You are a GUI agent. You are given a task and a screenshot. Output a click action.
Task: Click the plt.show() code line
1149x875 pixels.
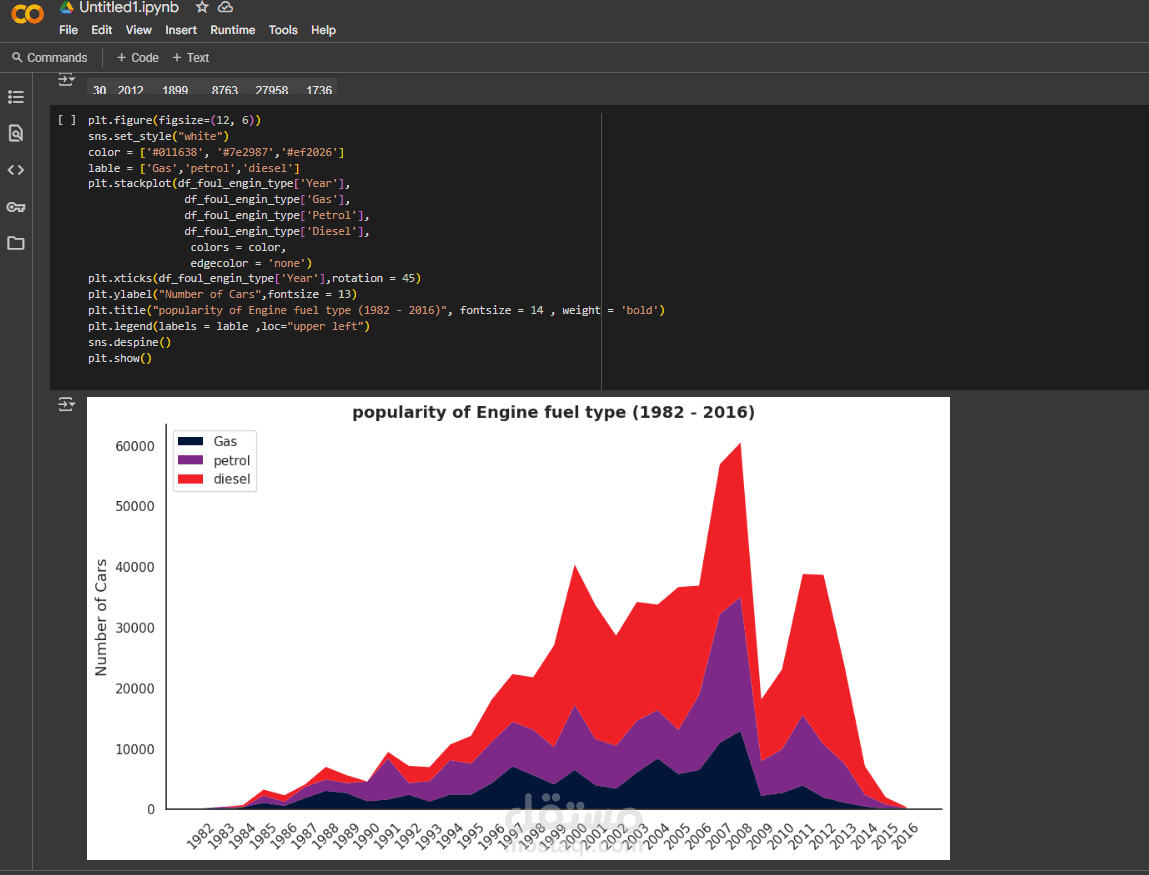click(x=120, y=358)
